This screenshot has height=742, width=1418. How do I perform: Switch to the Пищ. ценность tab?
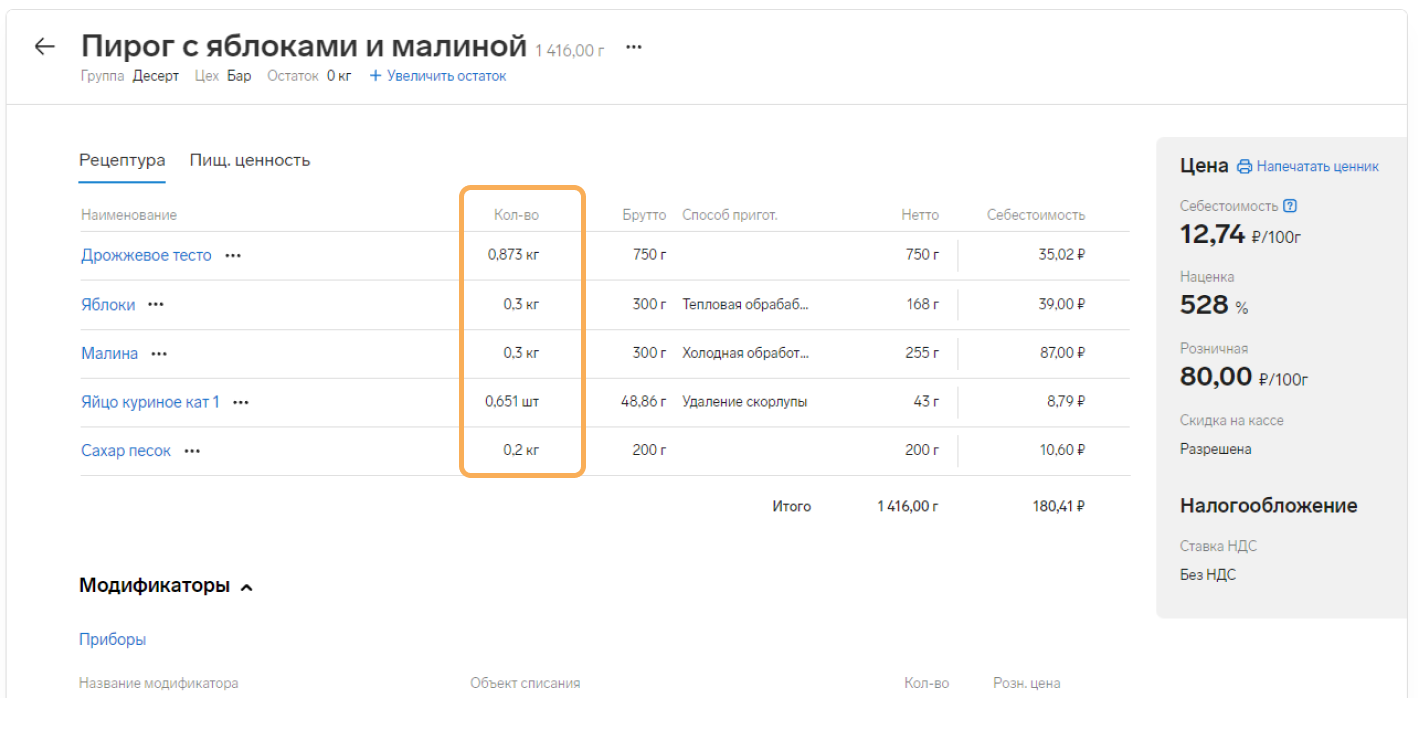[250, 160]
